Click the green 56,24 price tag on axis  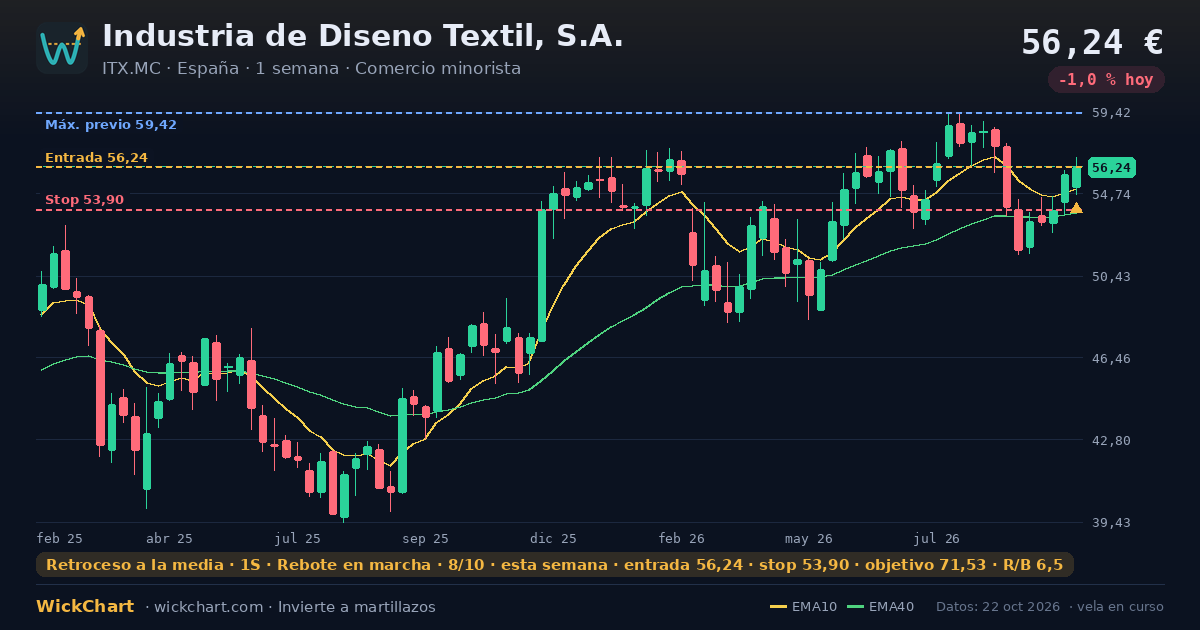[x=1112, y=168]
